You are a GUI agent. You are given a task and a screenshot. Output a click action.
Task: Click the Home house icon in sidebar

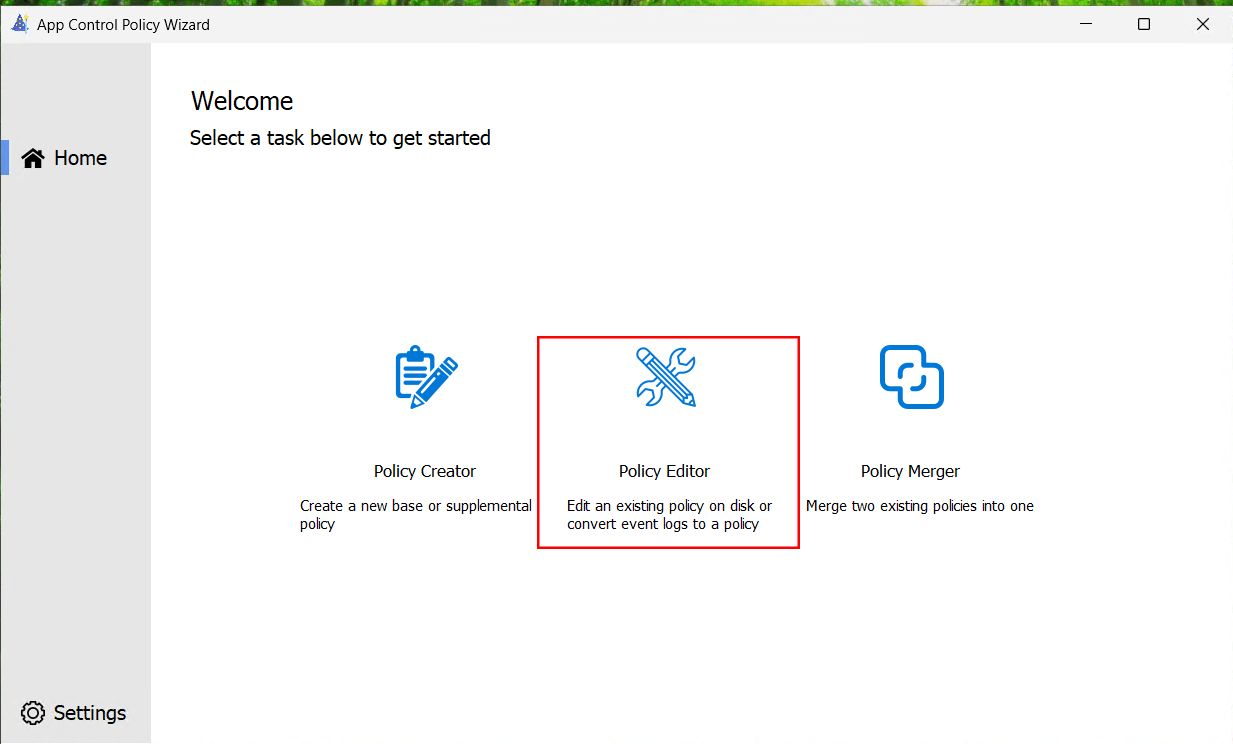click(33, 158)
